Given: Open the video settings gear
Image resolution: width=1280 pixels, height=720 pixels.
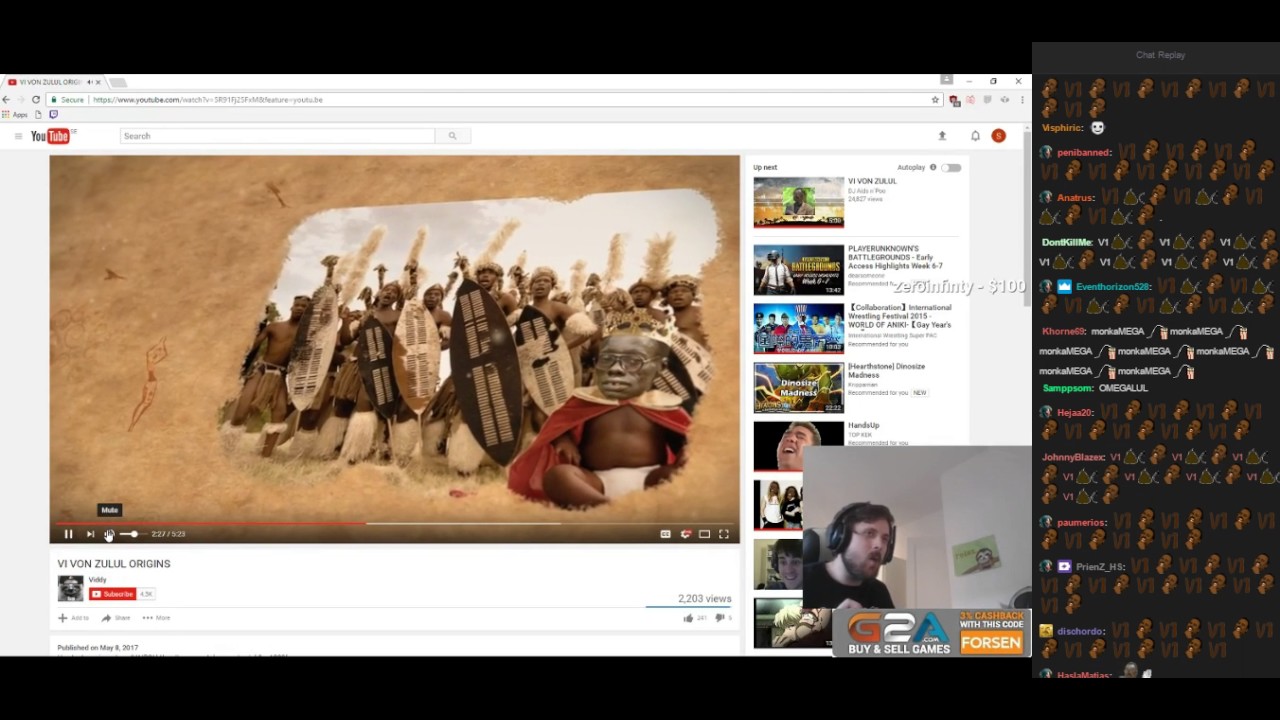Looking at the screenshot, I should (x=685, y=534).
